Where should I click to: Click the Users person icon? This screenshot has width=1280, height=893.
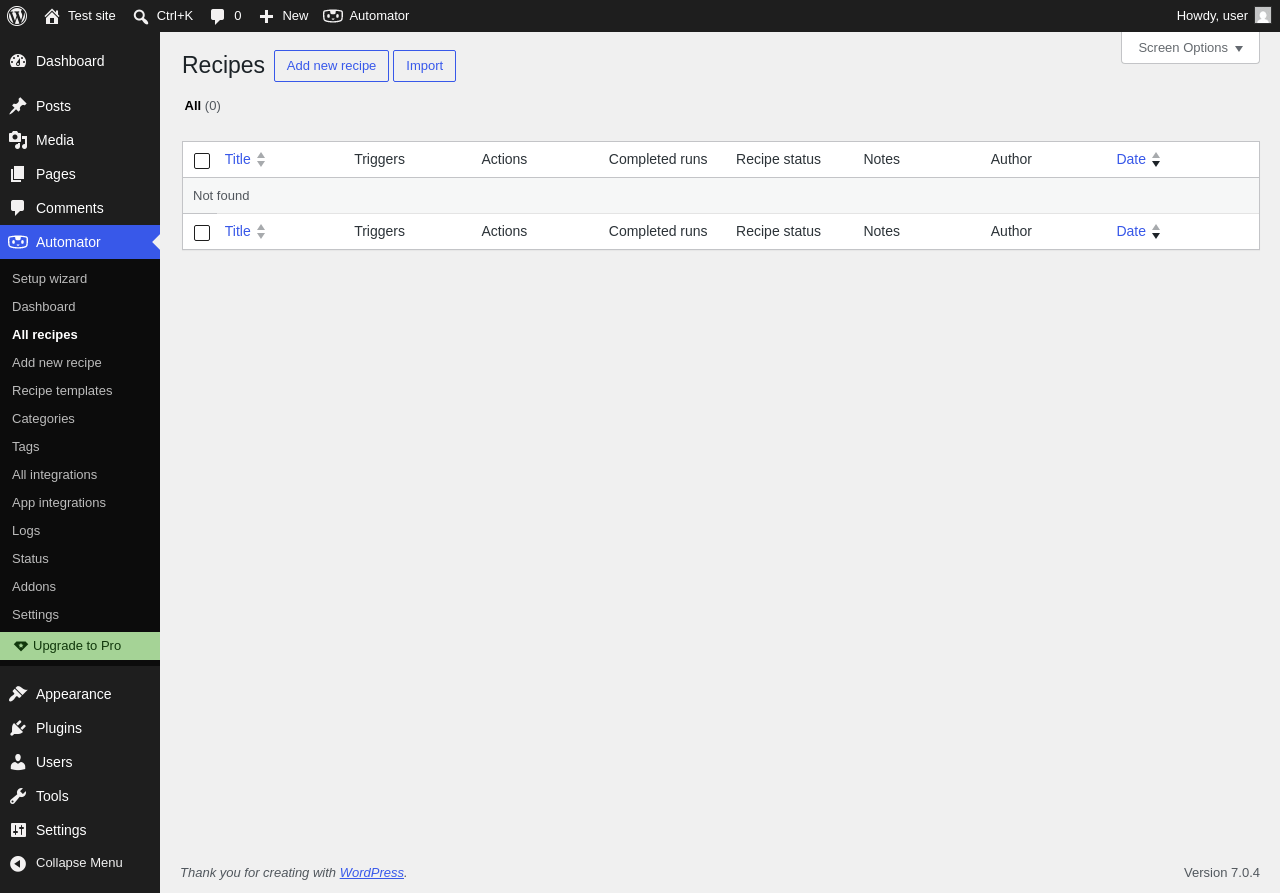(18, 762)
